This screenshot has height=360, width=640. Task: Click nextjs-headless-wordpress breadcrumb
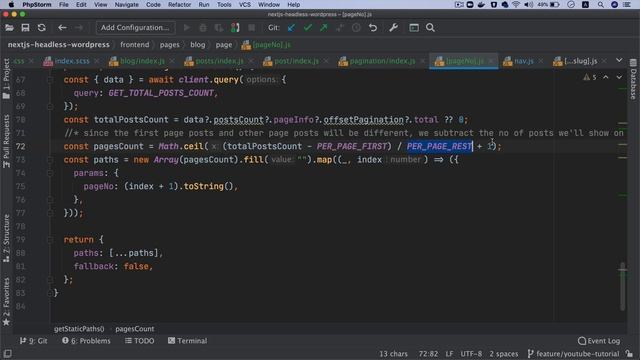(x=59, y=45)
